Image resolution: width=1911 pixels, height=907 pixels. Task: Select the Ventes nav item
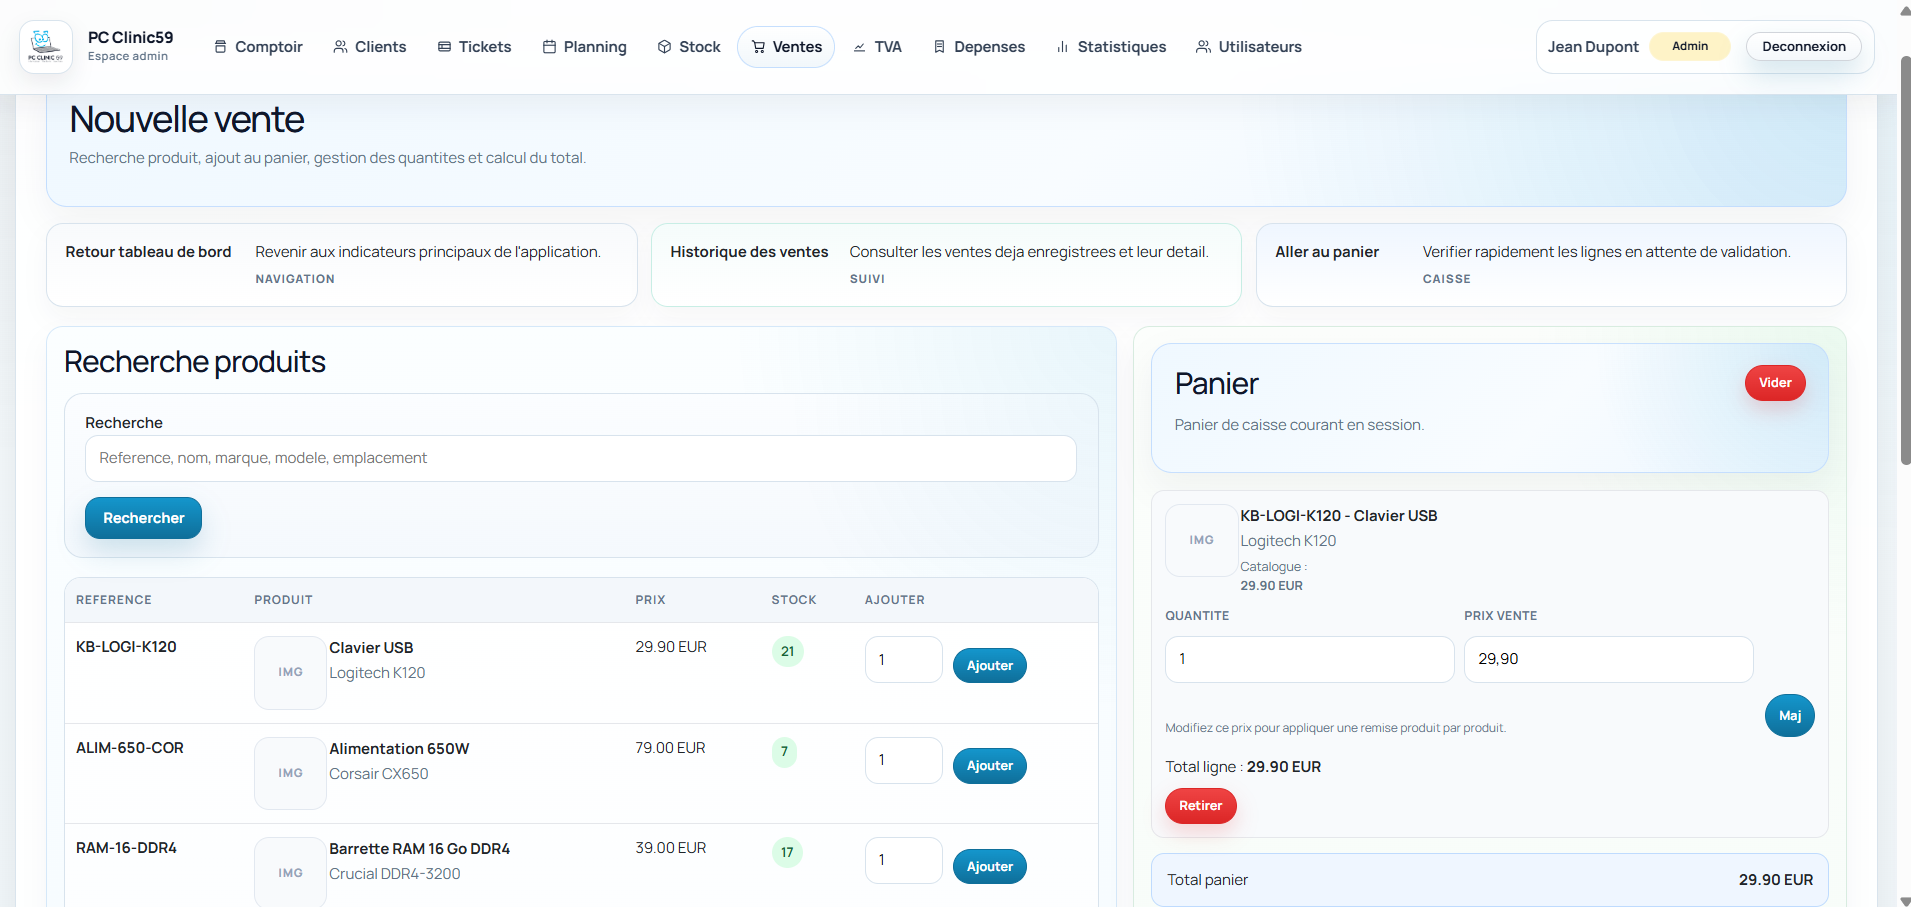click(x=786, y=47)
